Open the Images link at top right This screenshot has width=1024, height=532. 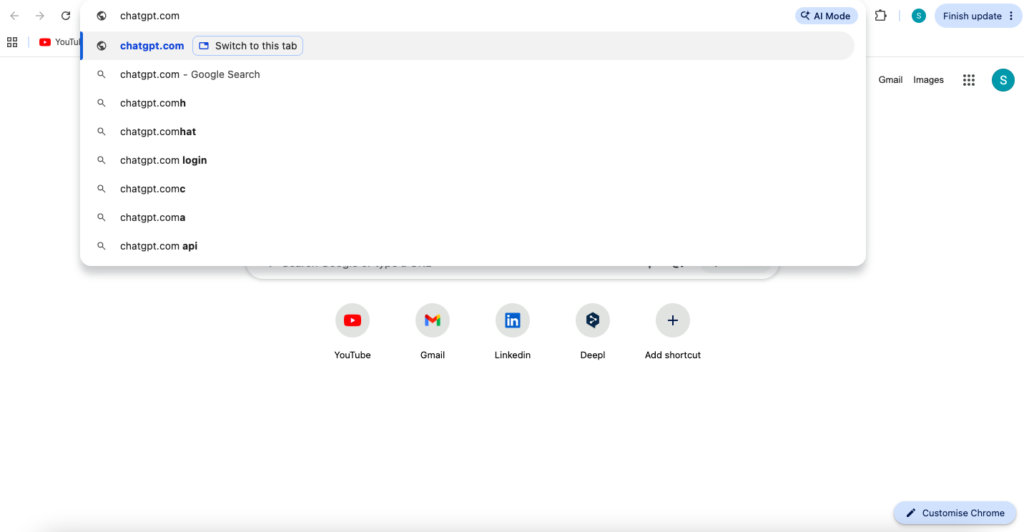pyautogui.click(x=928, y=80)
